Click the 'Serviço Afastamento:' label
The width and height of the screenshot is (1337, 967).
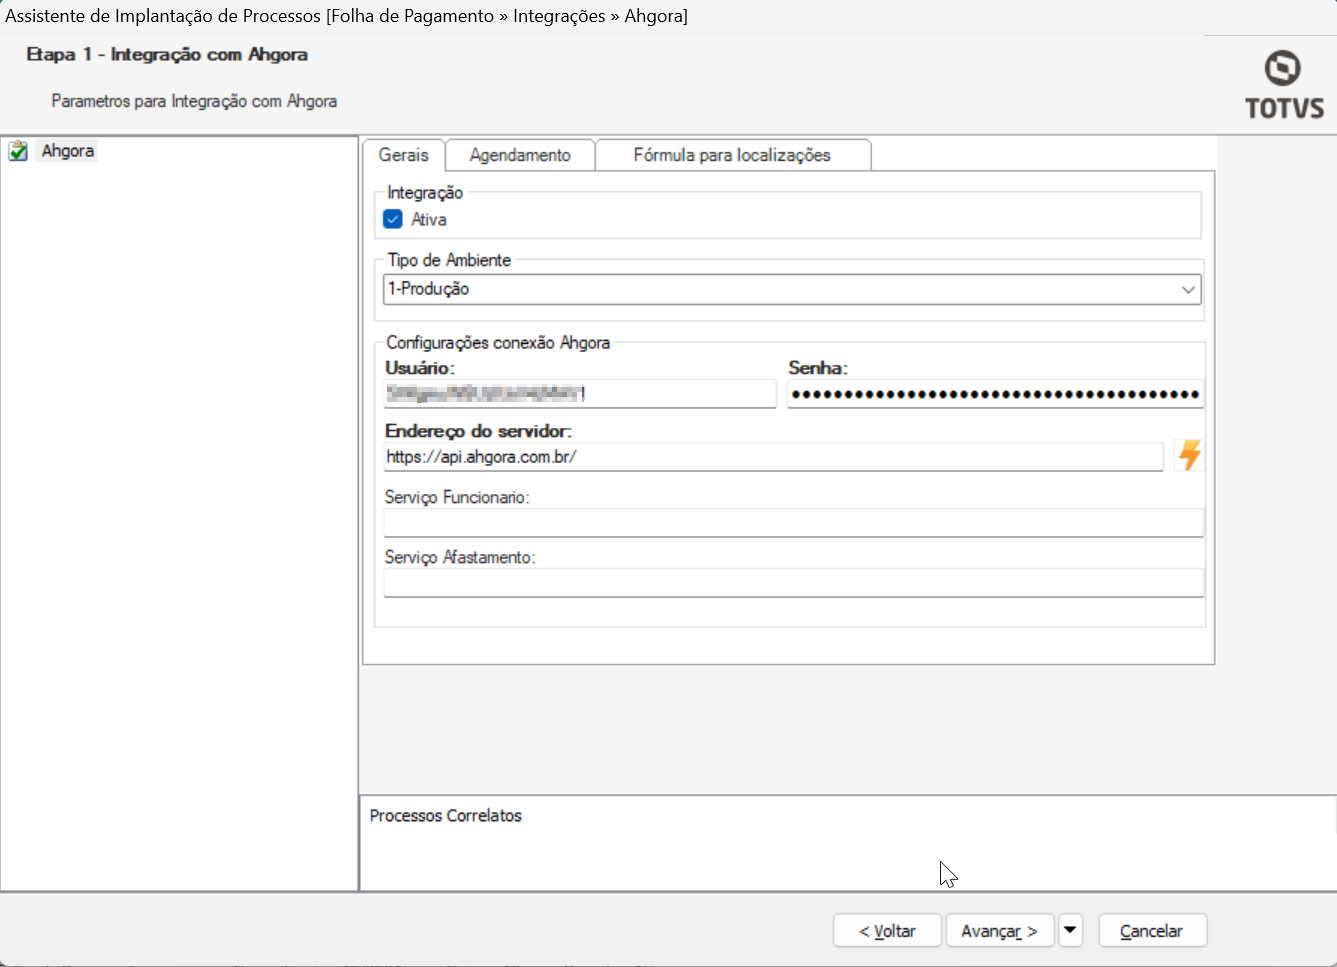coord(460,557)
